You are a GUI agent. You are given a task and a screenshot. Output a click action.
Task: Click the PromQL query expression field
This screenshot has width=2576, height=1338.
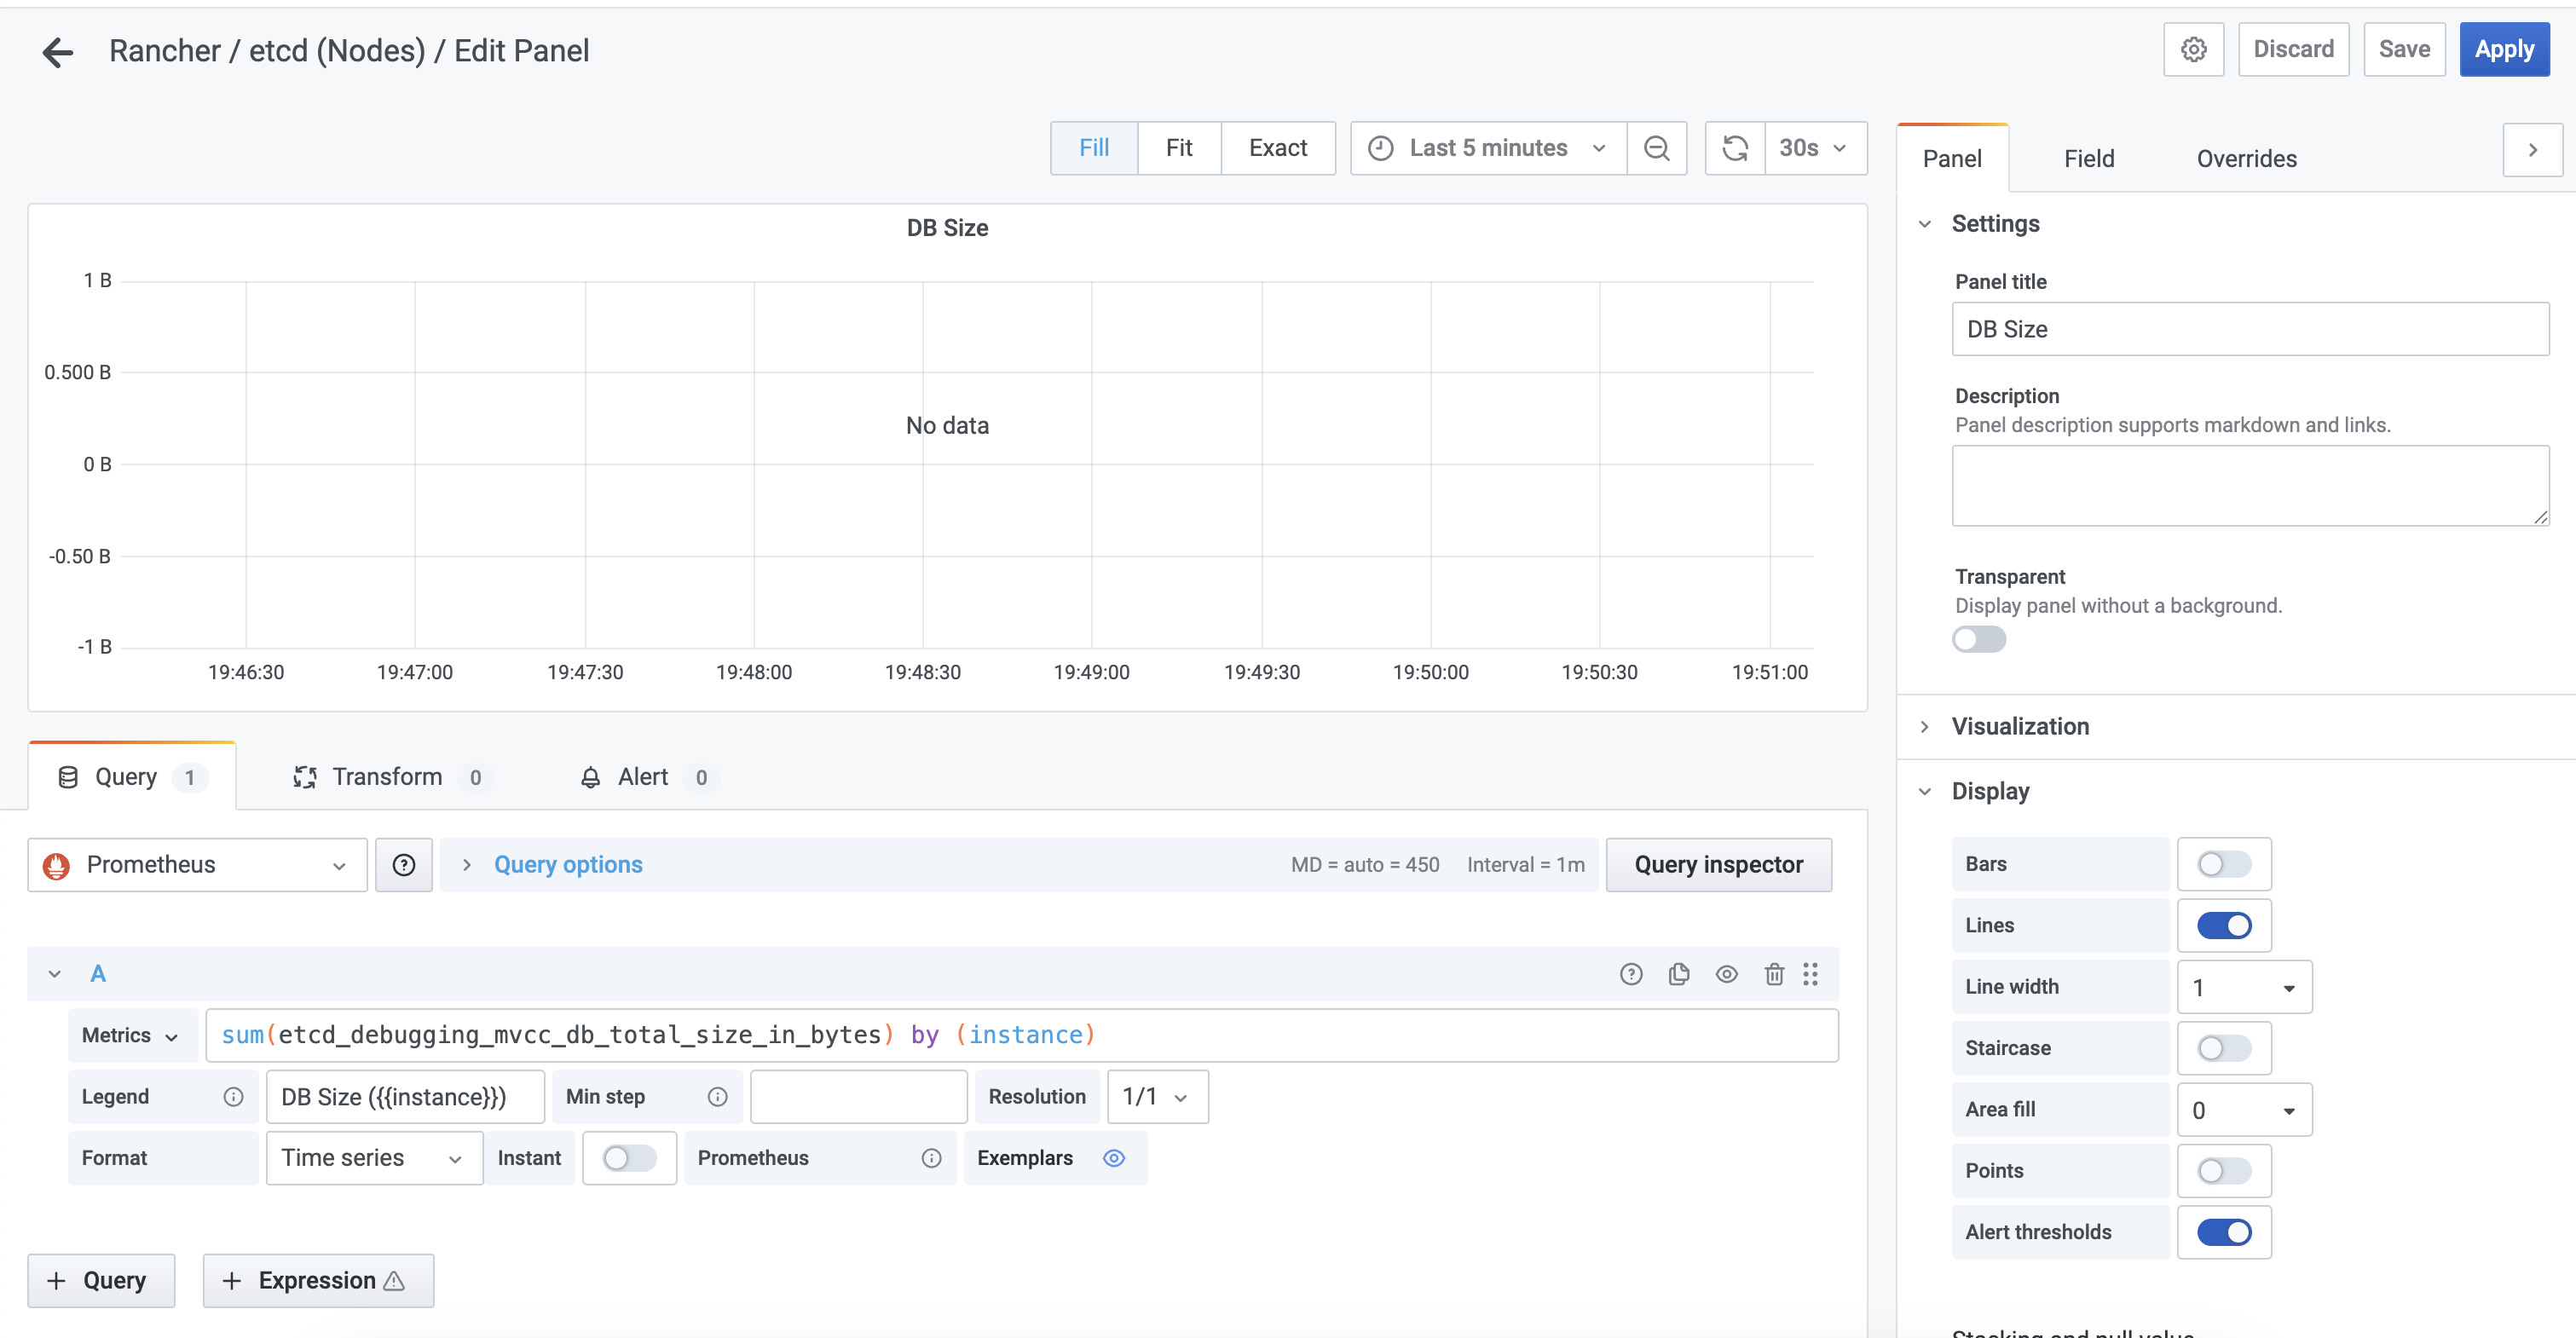point(1021,1035)
